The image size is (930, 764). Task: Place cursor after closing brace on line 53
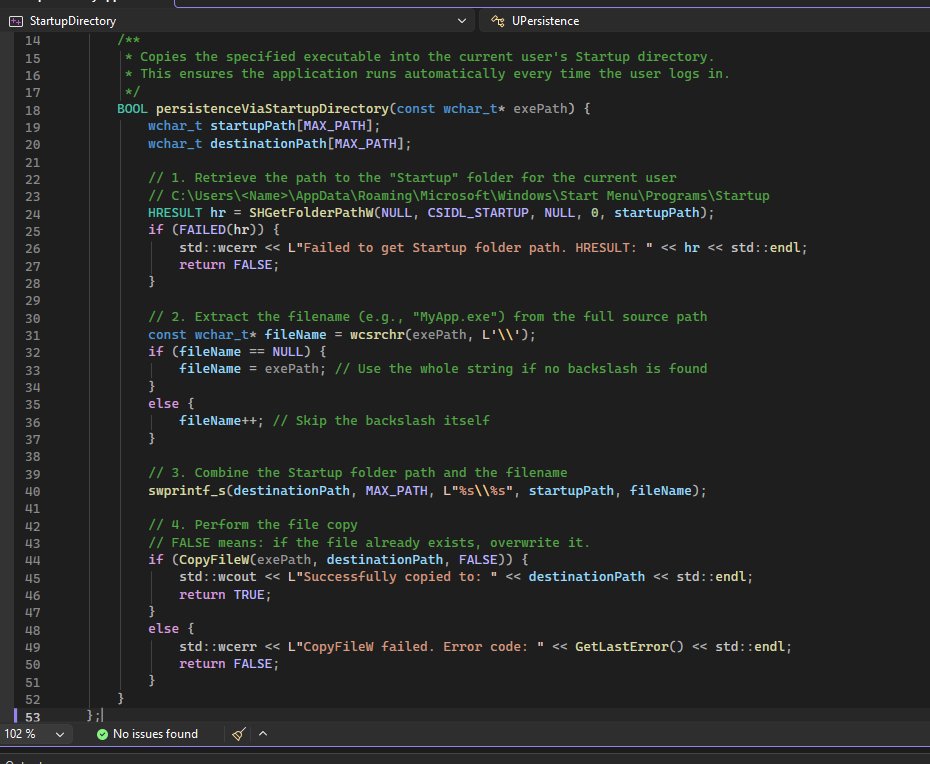(x=102, y=716)
